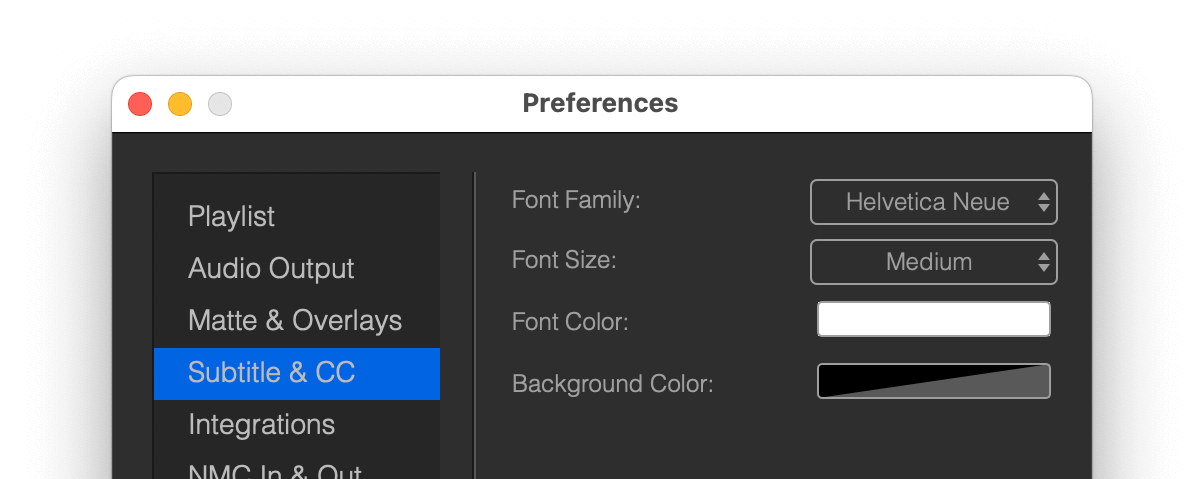Click the disabled gray zoom button
The image size is (1204, 479).
click(220, 103)
